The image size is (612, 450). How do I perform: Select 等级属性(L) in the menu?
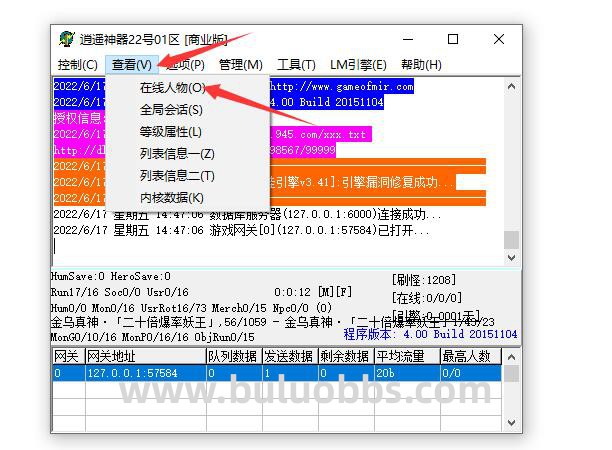click(171, 132)
